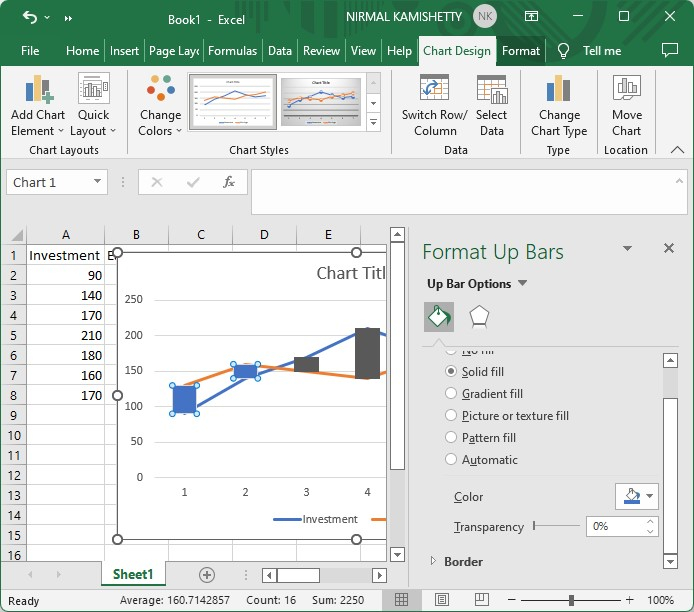Apply the second gray chart style
694x612 pixels.
[x=321, y=102]
